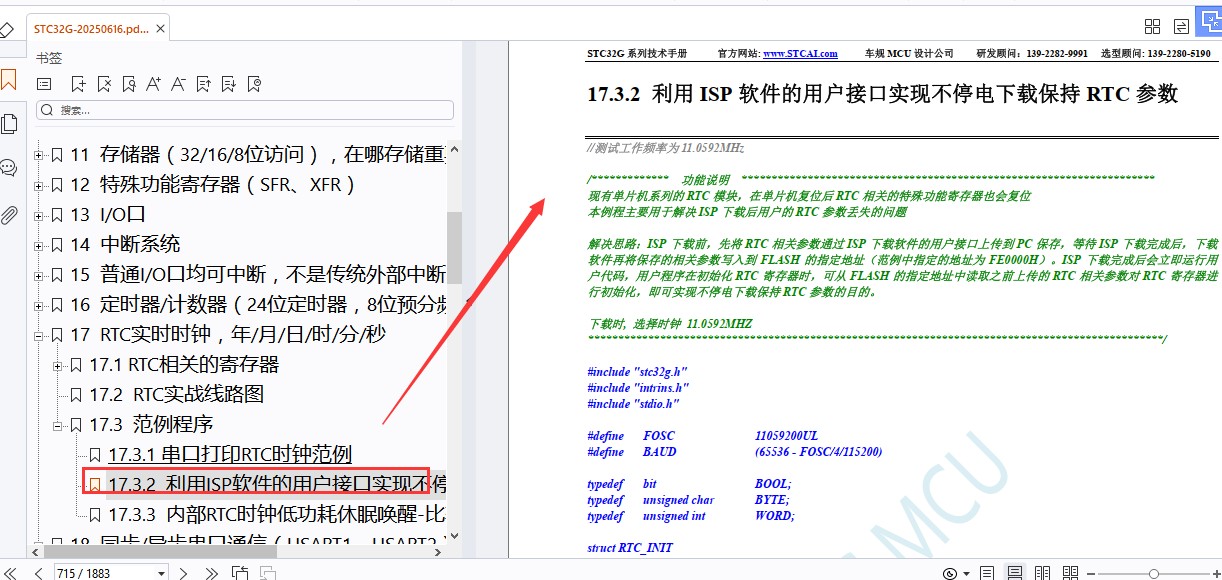The width and height of the screenshot is (1222, 580).
Task: Open the bookmark options list icon
Action: [44, 84]
